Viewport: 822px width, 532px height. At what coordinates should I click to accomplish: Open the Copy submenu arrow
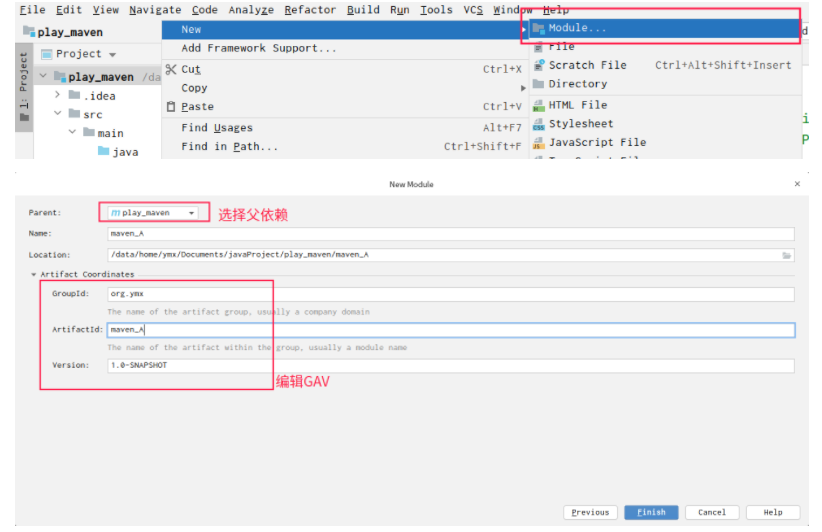[x=523, y=88]
